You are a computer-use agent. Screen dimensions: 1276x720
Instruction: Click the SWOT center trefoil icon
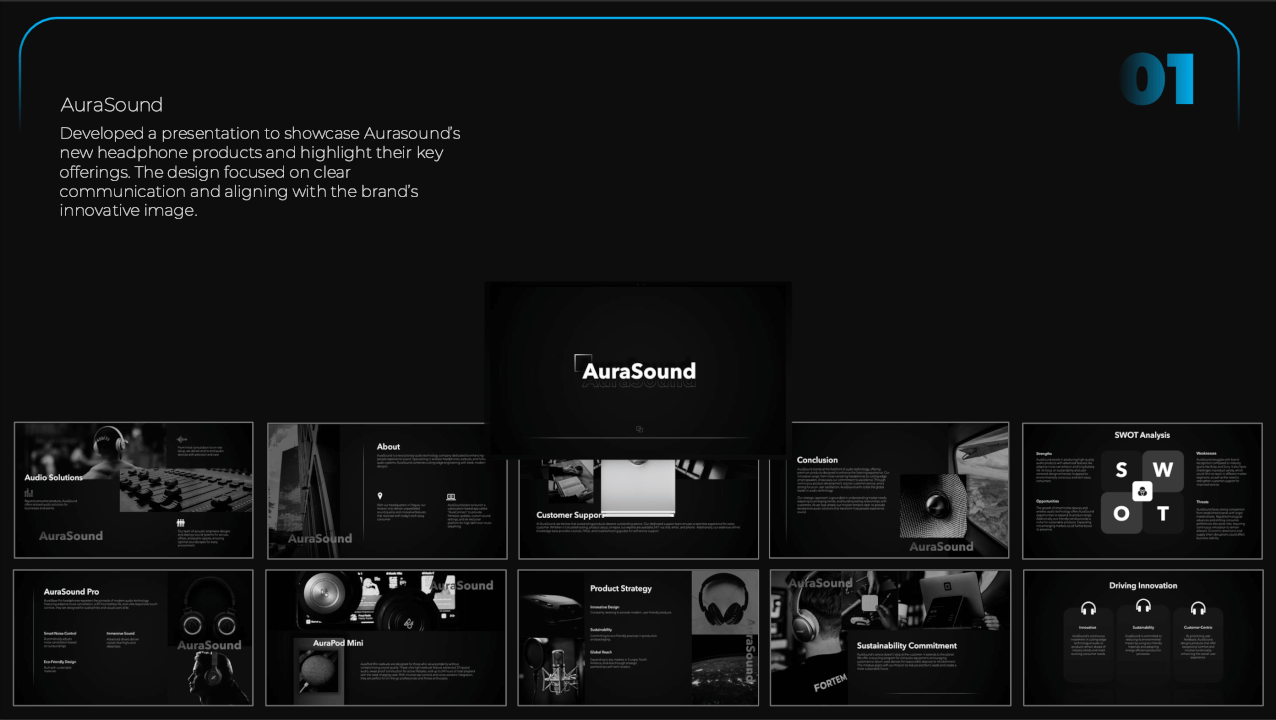click(1142, 491)
